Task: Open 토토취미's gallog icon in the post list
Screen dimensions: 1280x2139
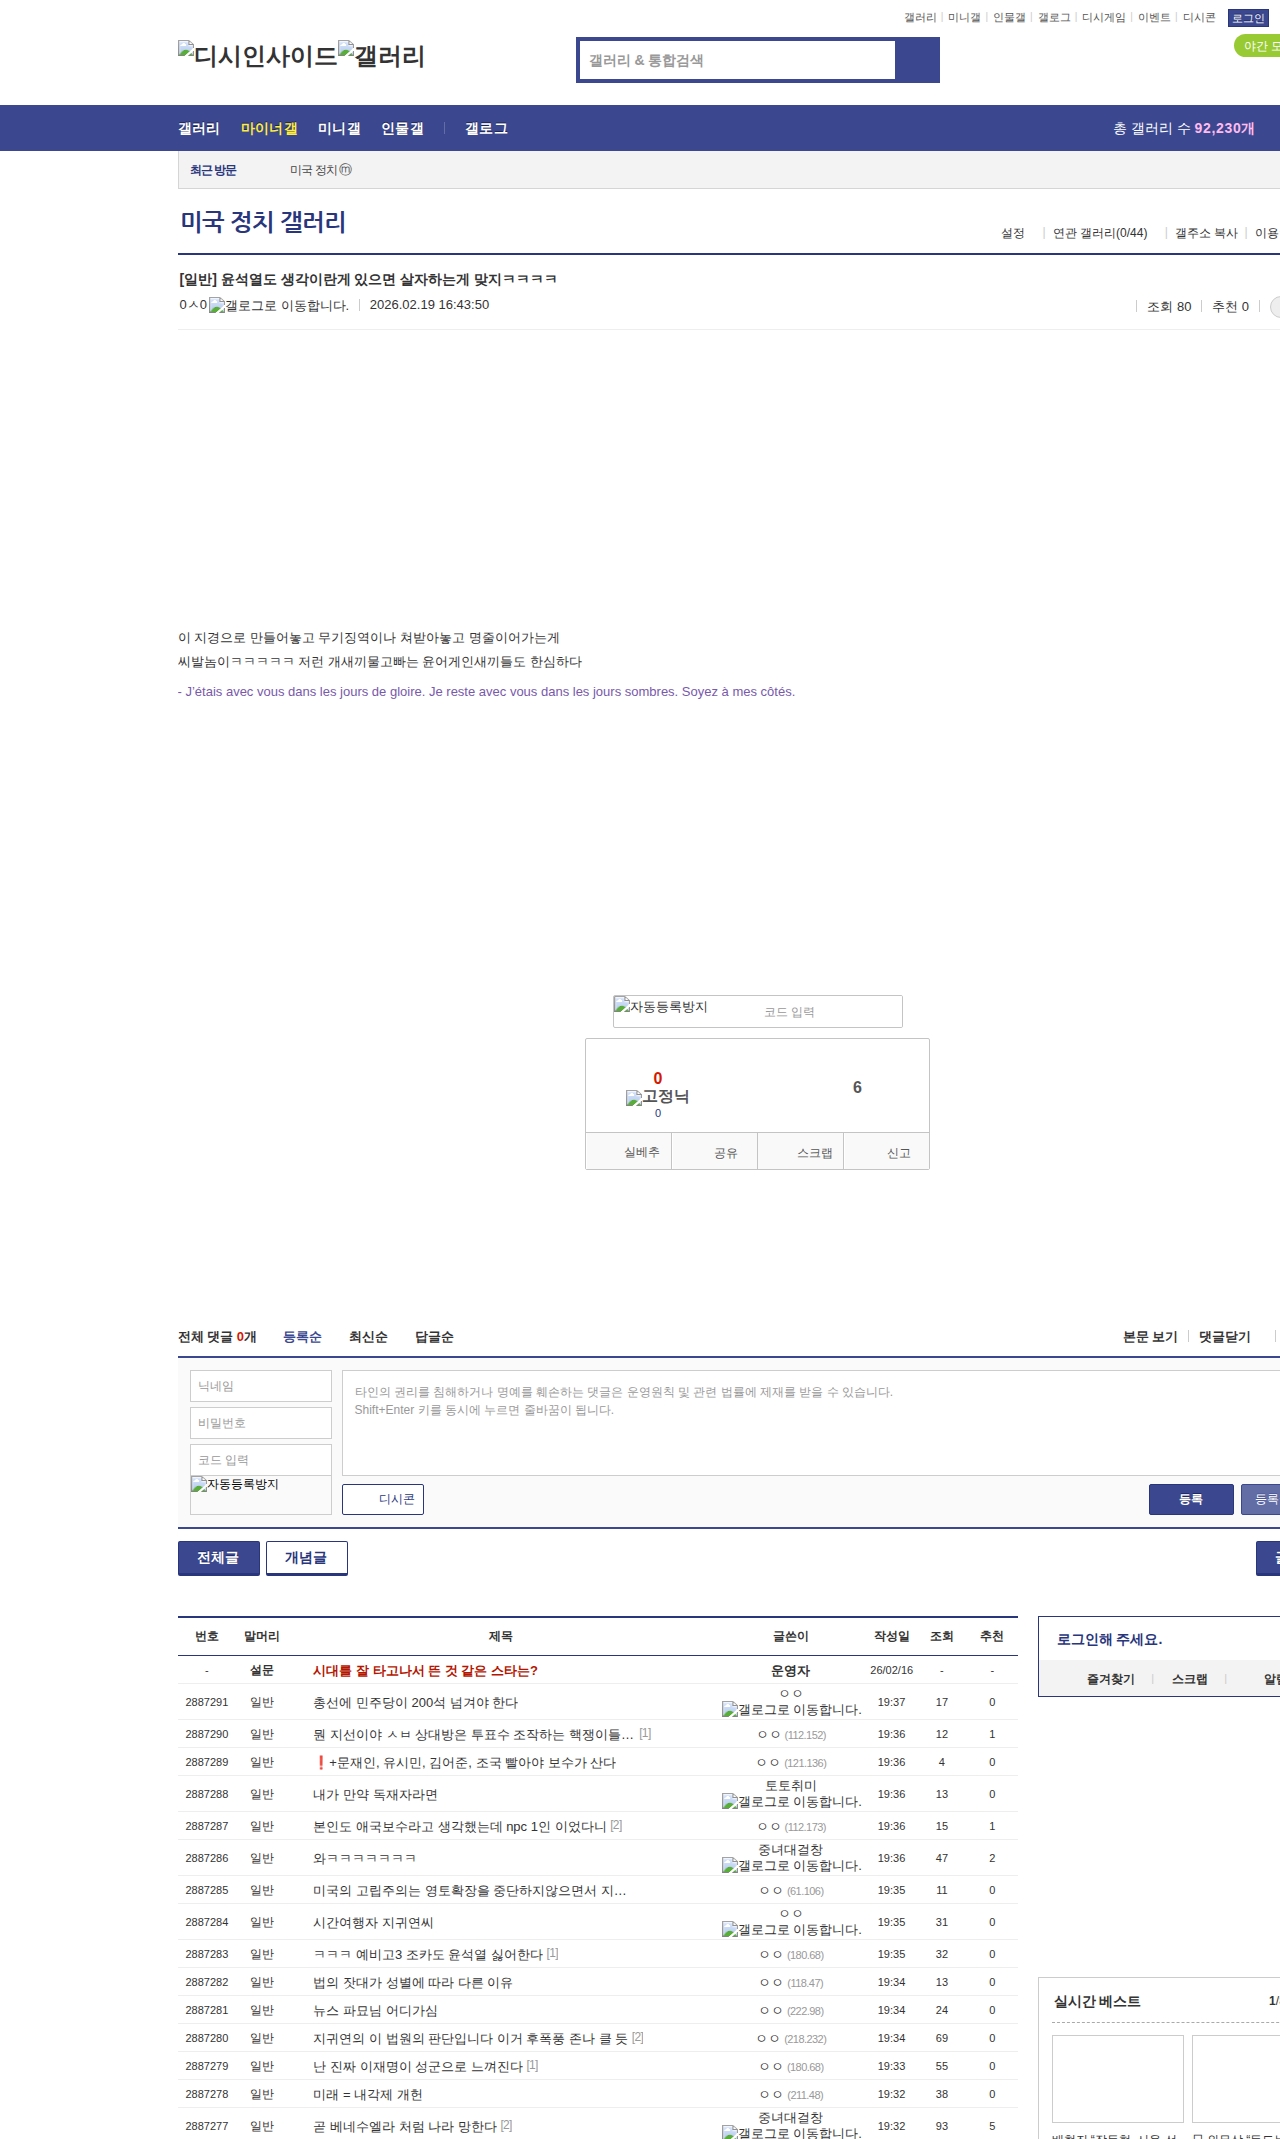Action: pyautogui.click(x=791, y=1802)
